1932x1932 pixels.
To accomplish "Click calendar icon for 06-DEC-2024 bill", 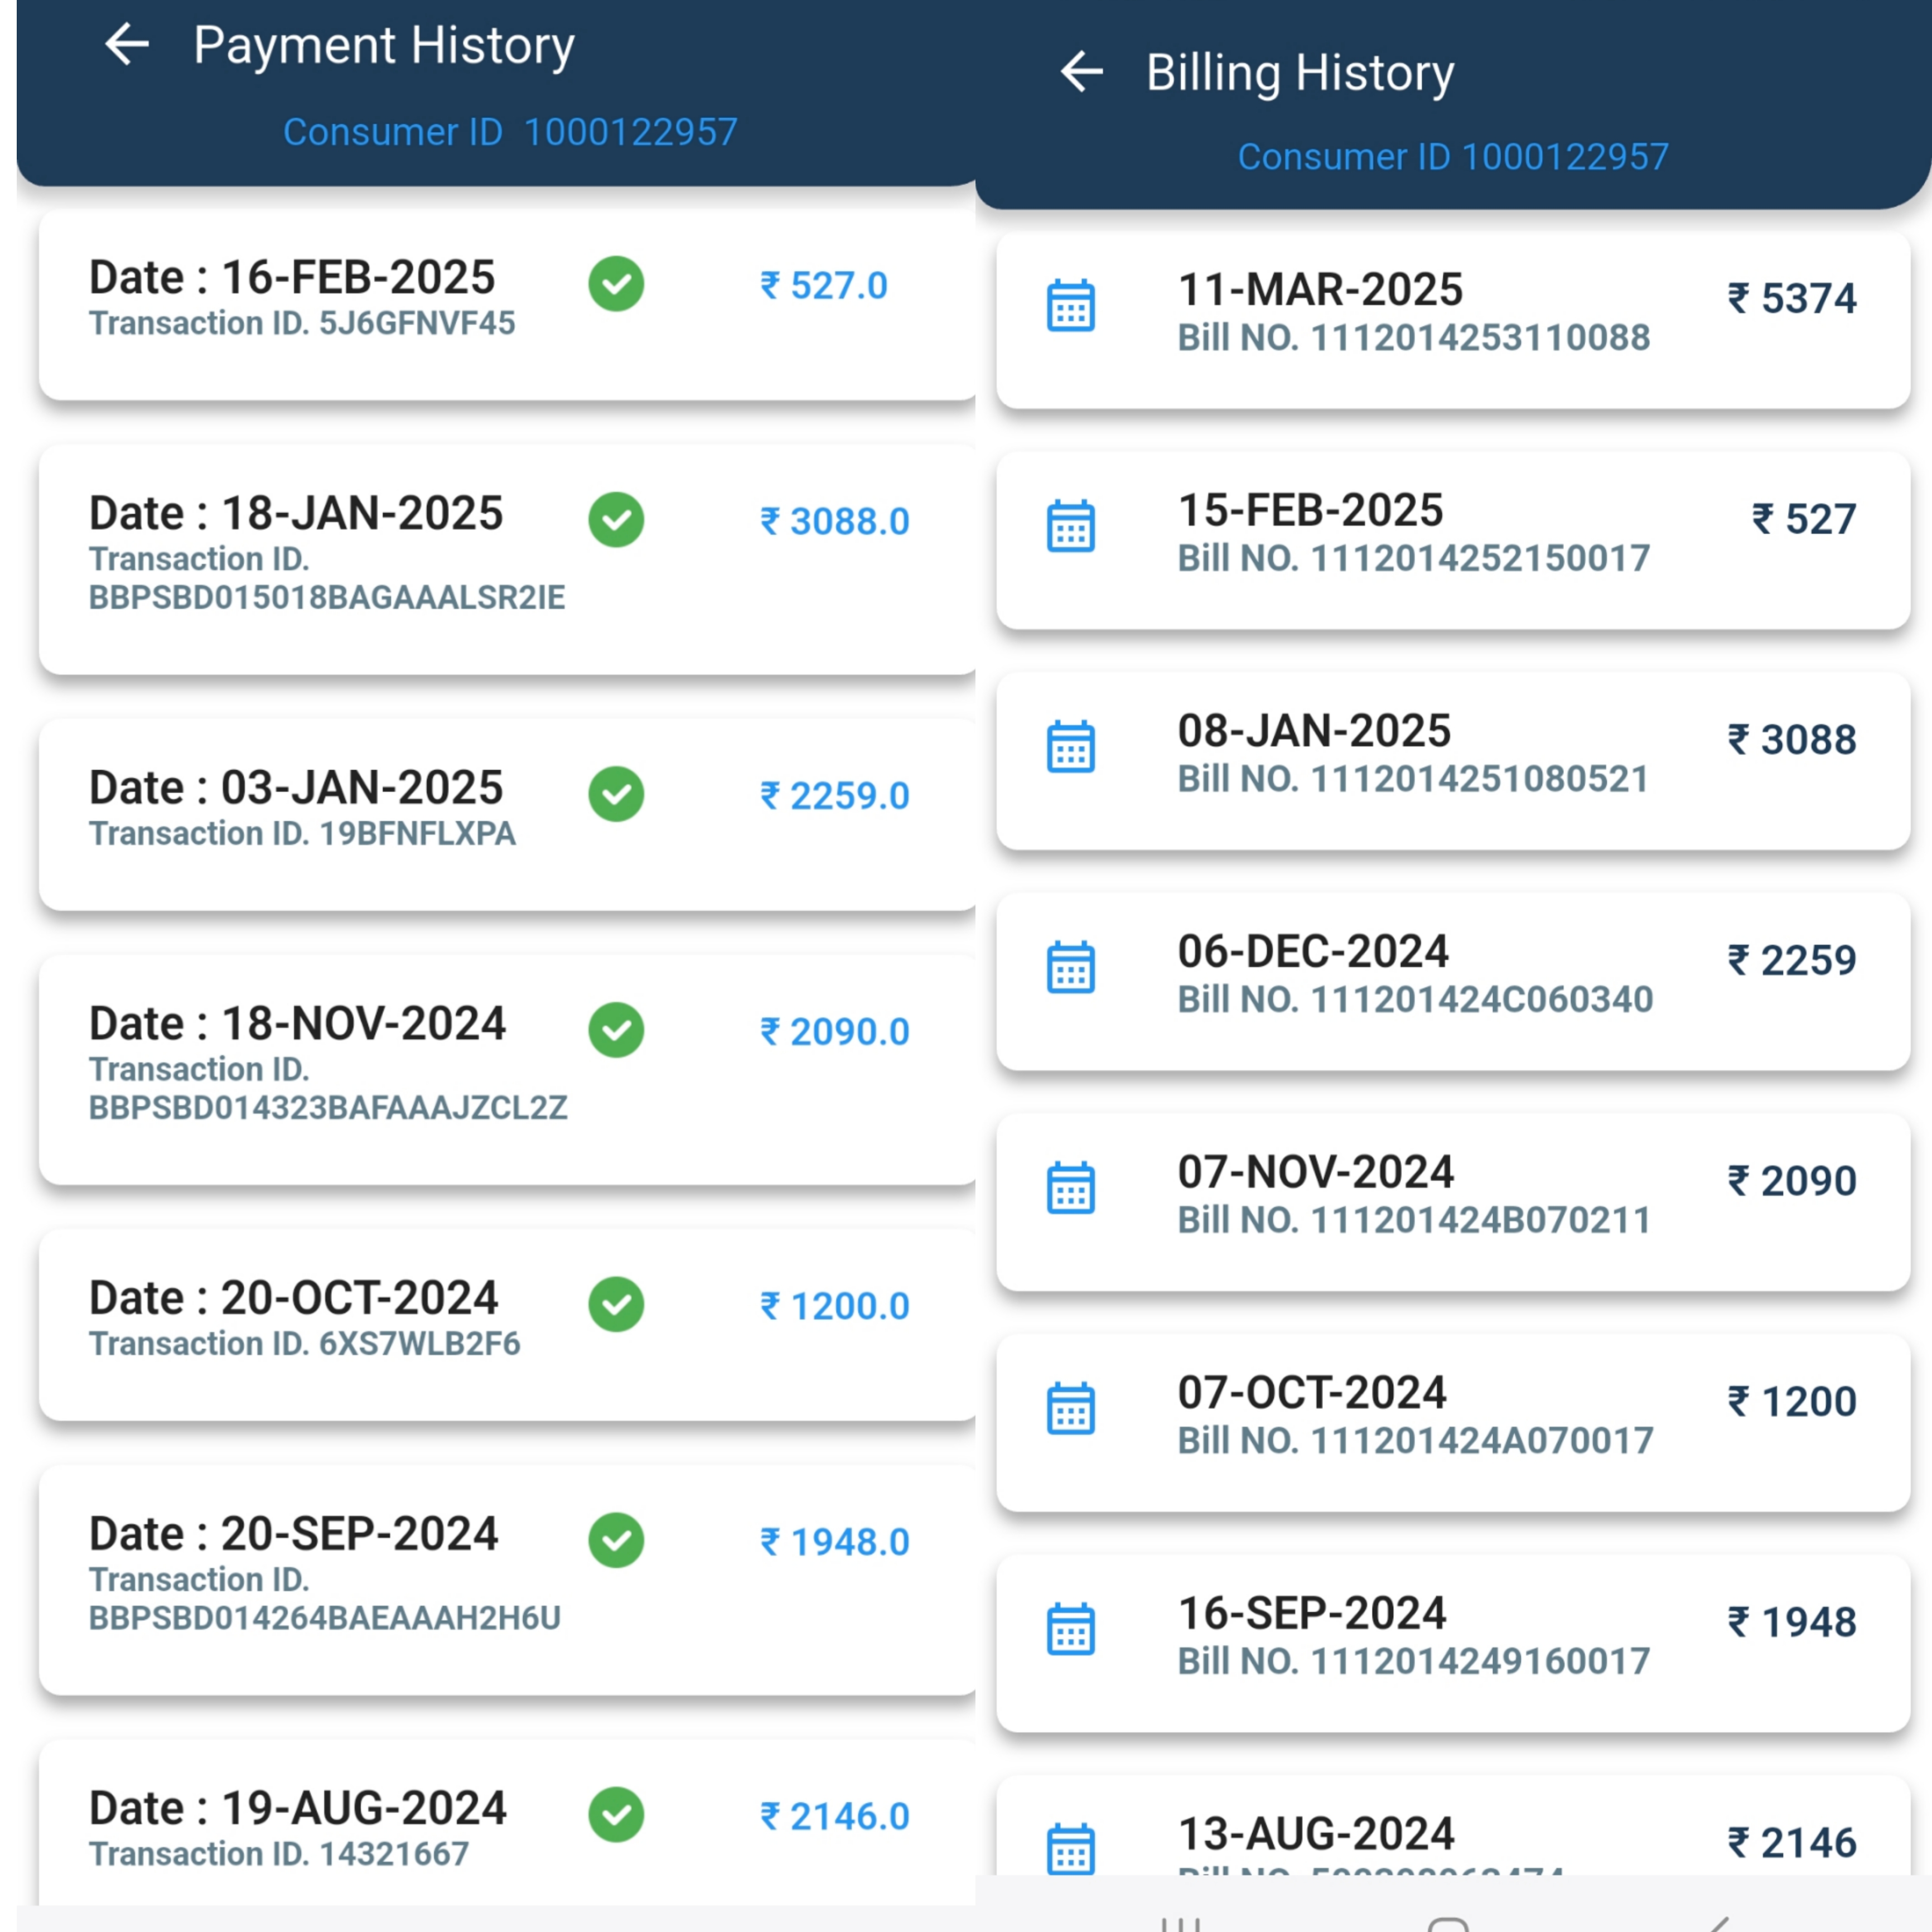I will 1070,967.
